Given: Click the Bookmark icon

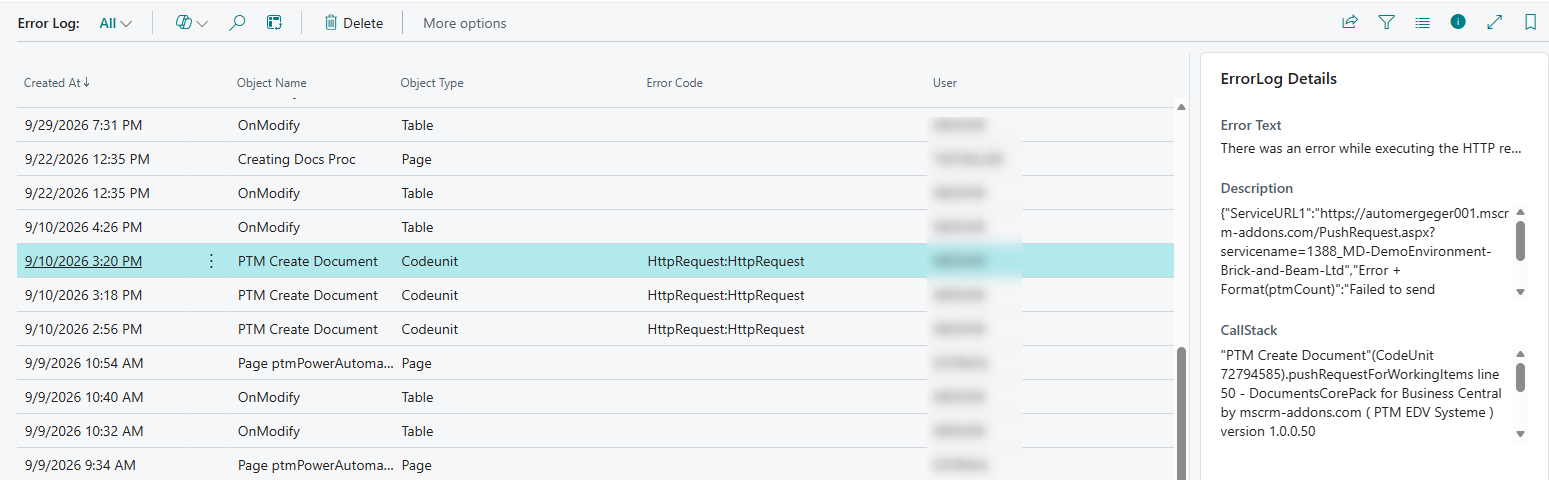Looking at the screenshot, I should pos(1530,22).
